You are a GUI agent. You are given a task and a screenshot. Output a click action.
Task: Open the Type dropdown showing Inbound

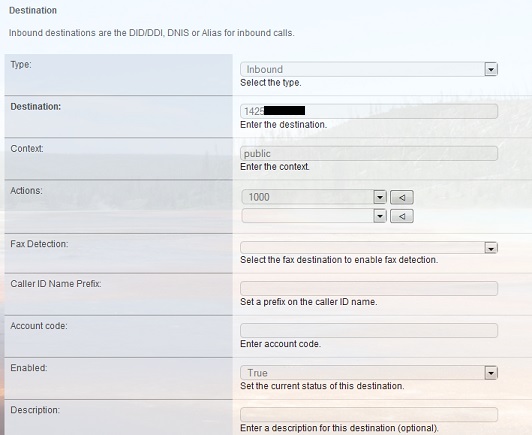pos(369,69)
